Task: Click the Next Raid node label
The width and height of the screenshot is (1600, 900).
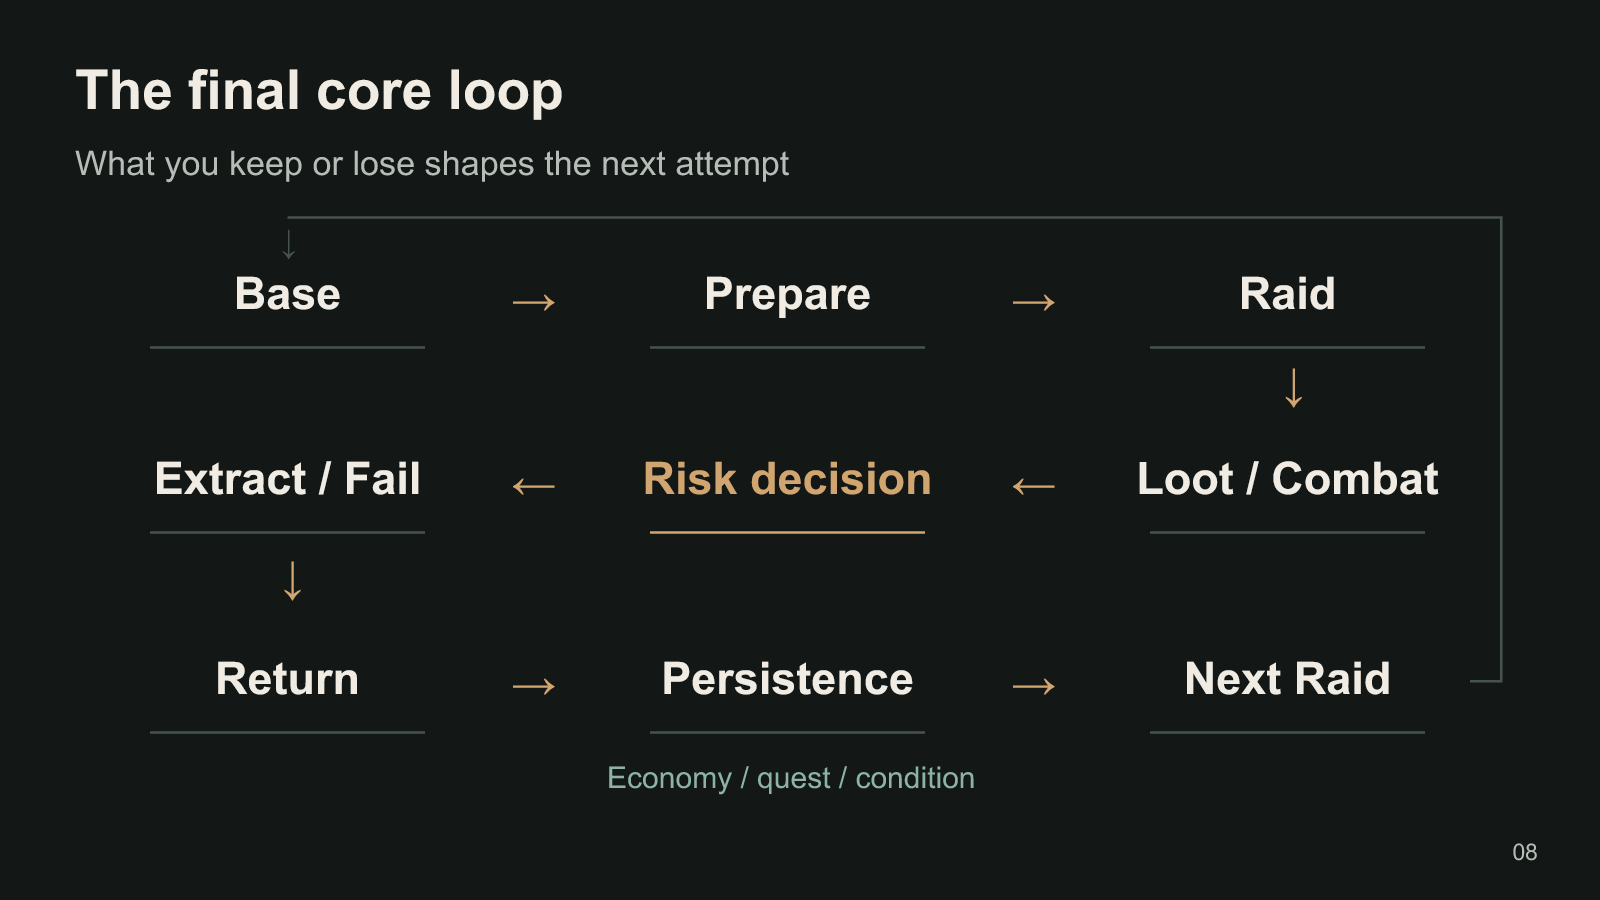Action: pyautogui.click(x=1288, y=679)
